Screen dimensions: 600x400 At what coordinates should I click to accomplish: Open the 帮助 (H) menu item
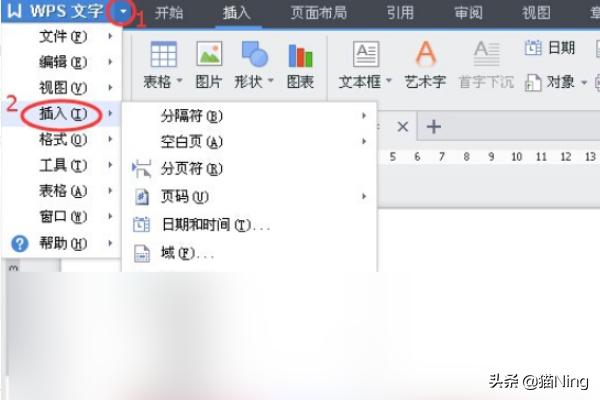pos(63,243)
